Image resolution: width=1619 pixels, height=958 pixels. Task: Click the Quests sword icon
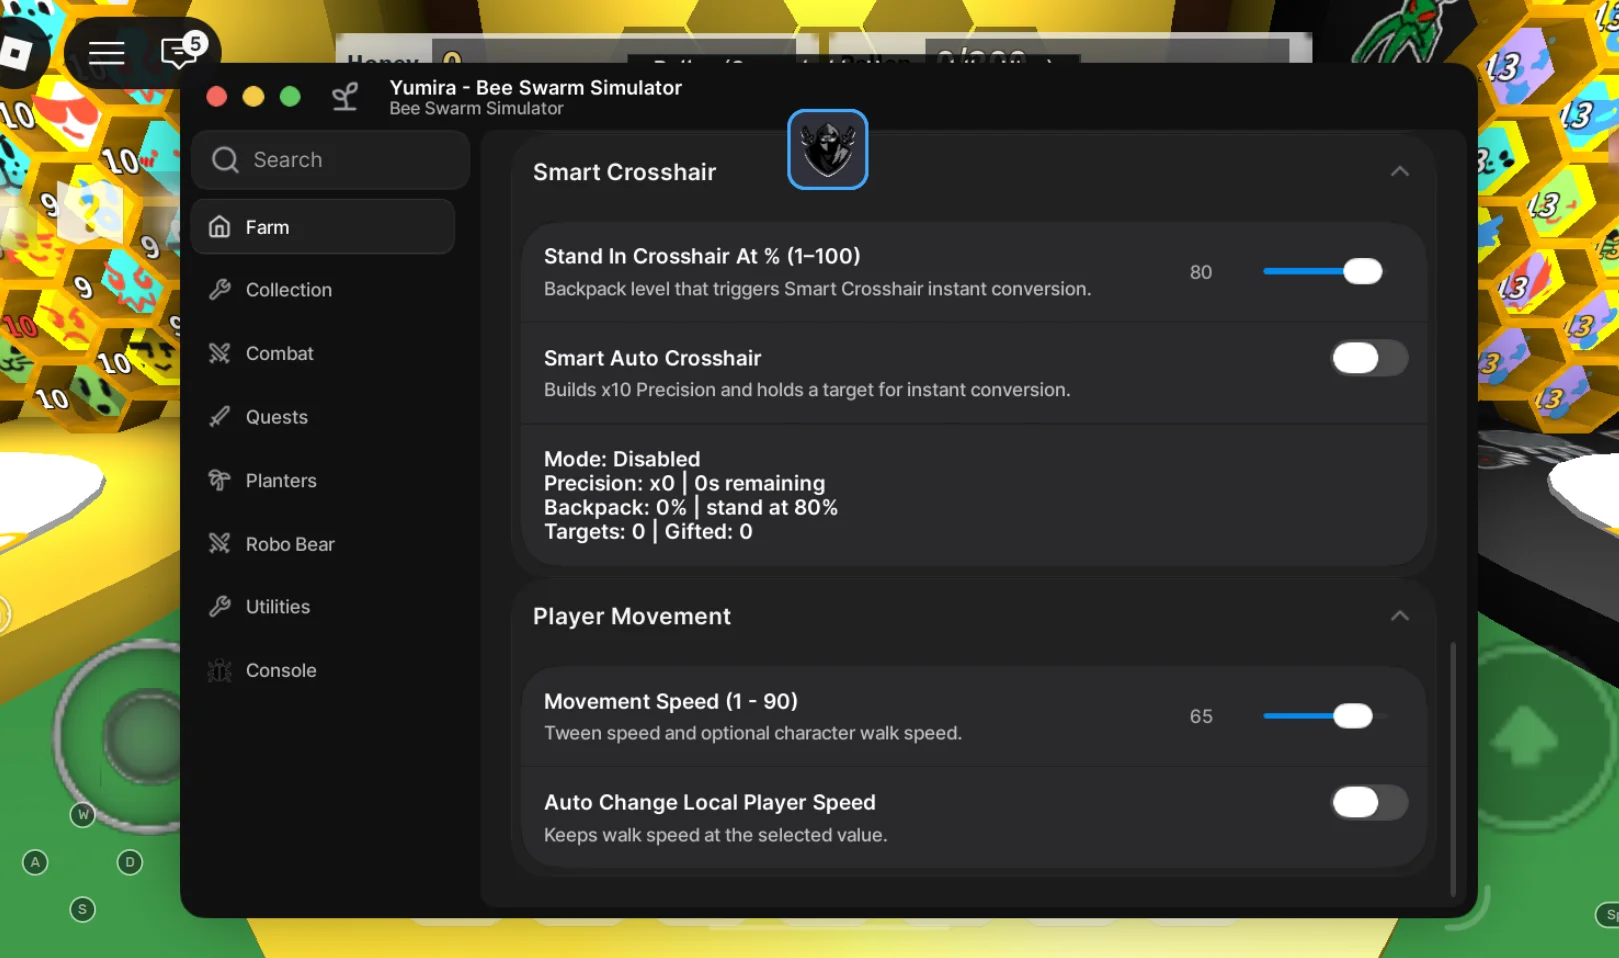point(219,417)
